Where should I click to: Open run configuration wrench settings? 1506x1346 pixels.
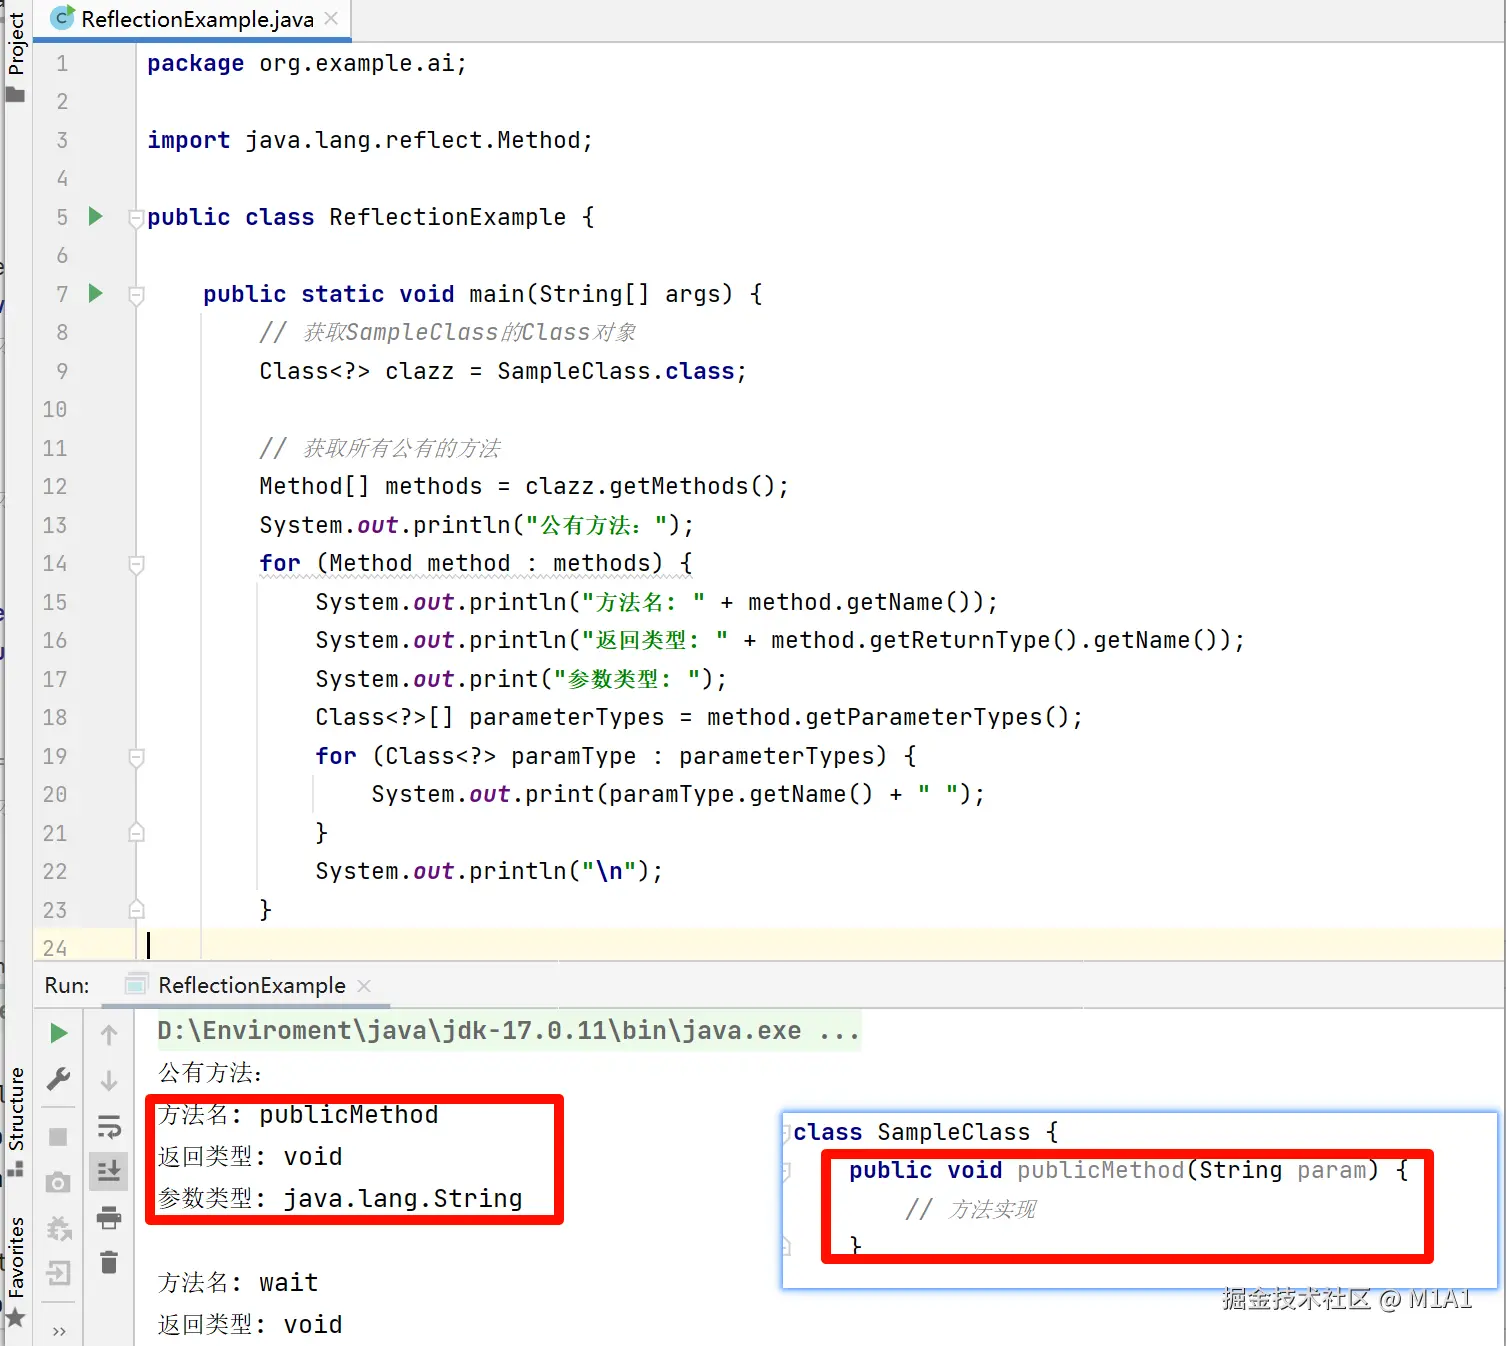(x=59, y=1079)
